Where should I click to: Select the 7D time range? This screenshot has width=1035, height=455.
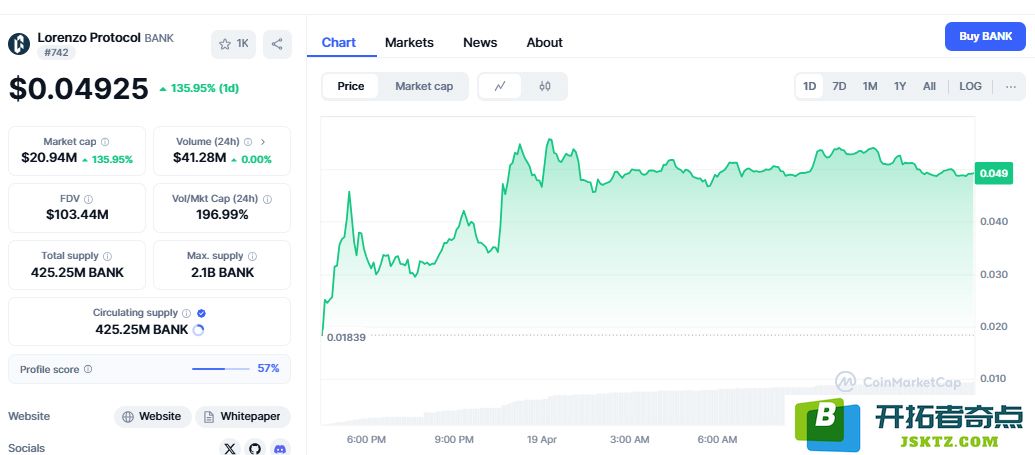(839, 87)
